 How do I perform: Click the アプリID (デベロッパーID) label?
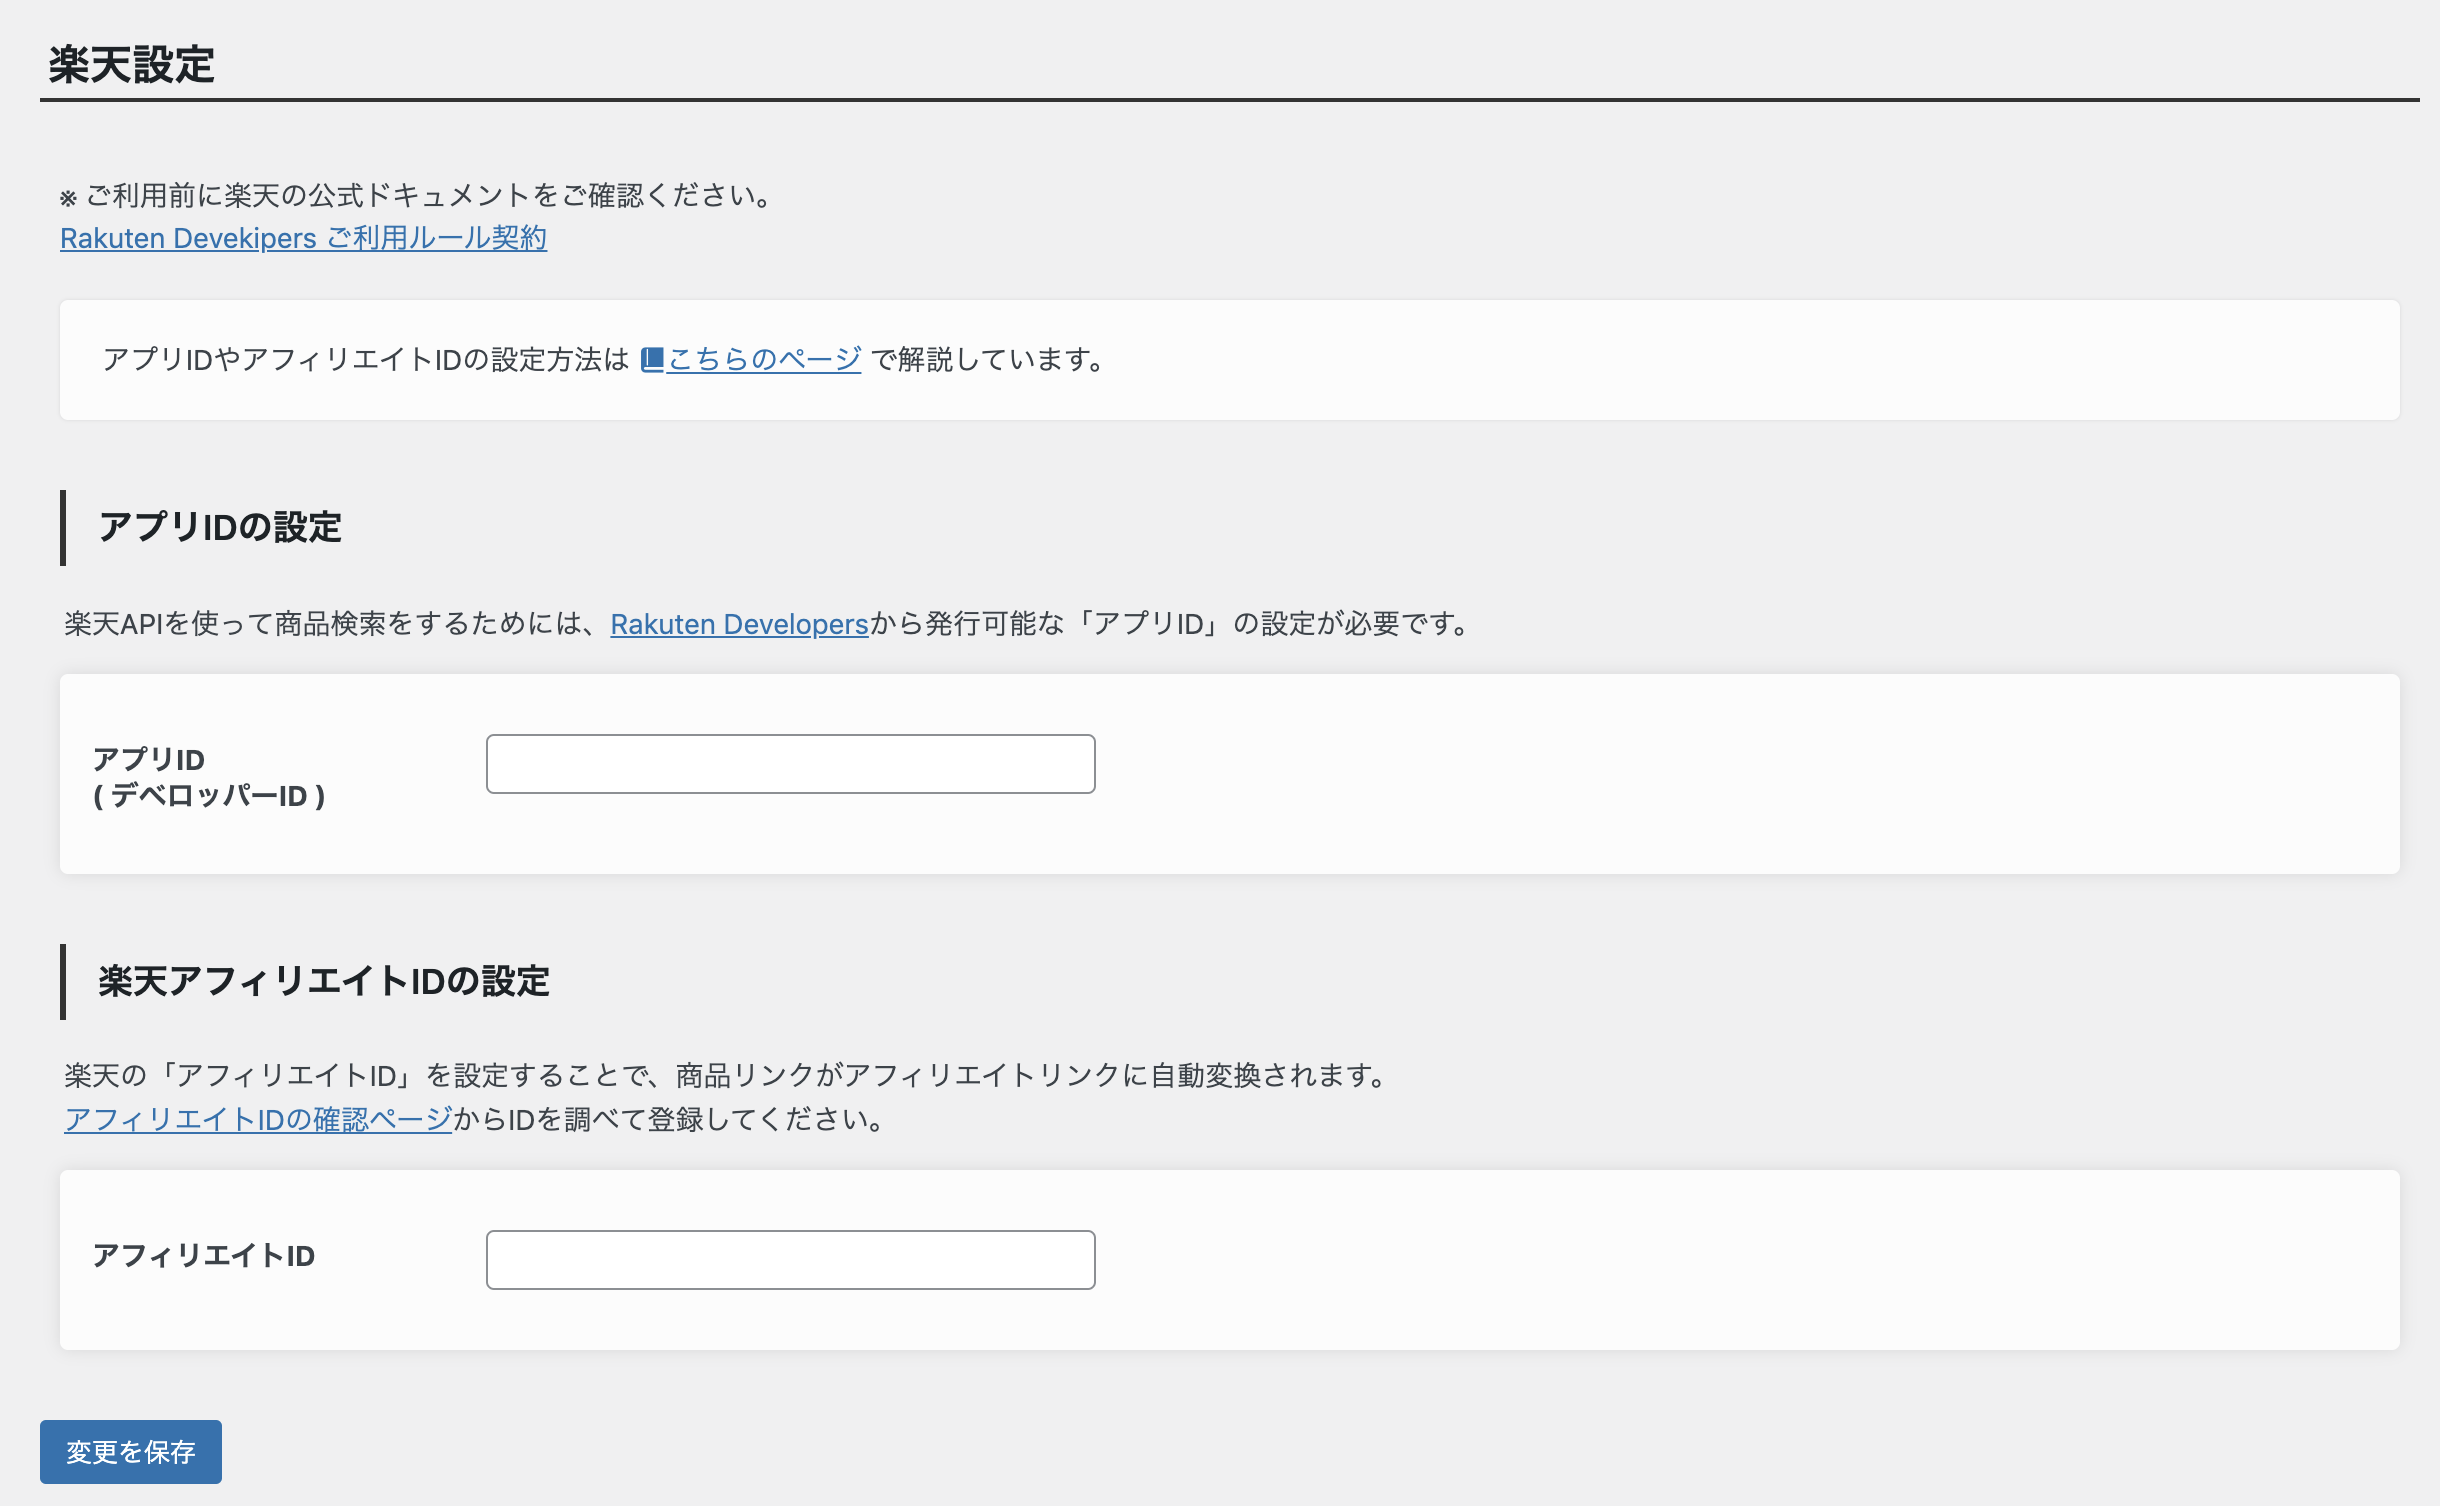tap(209, 777)
